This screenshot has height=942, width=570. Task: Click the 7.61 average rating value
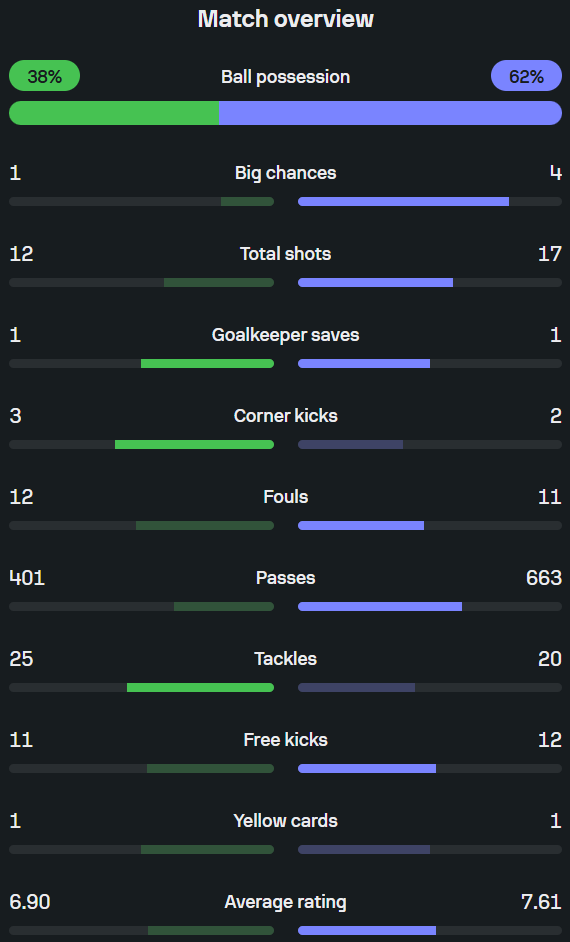point(541,902)
